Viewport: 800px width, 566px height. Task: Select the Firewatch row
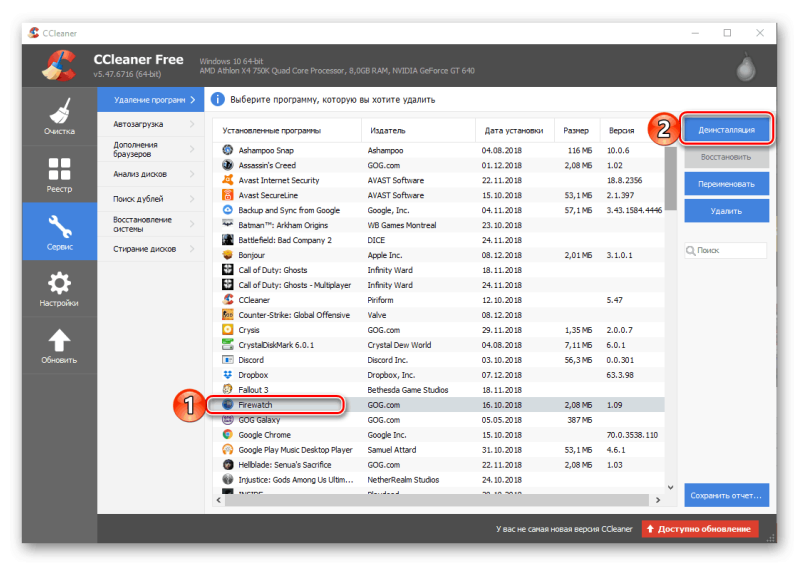439,405
